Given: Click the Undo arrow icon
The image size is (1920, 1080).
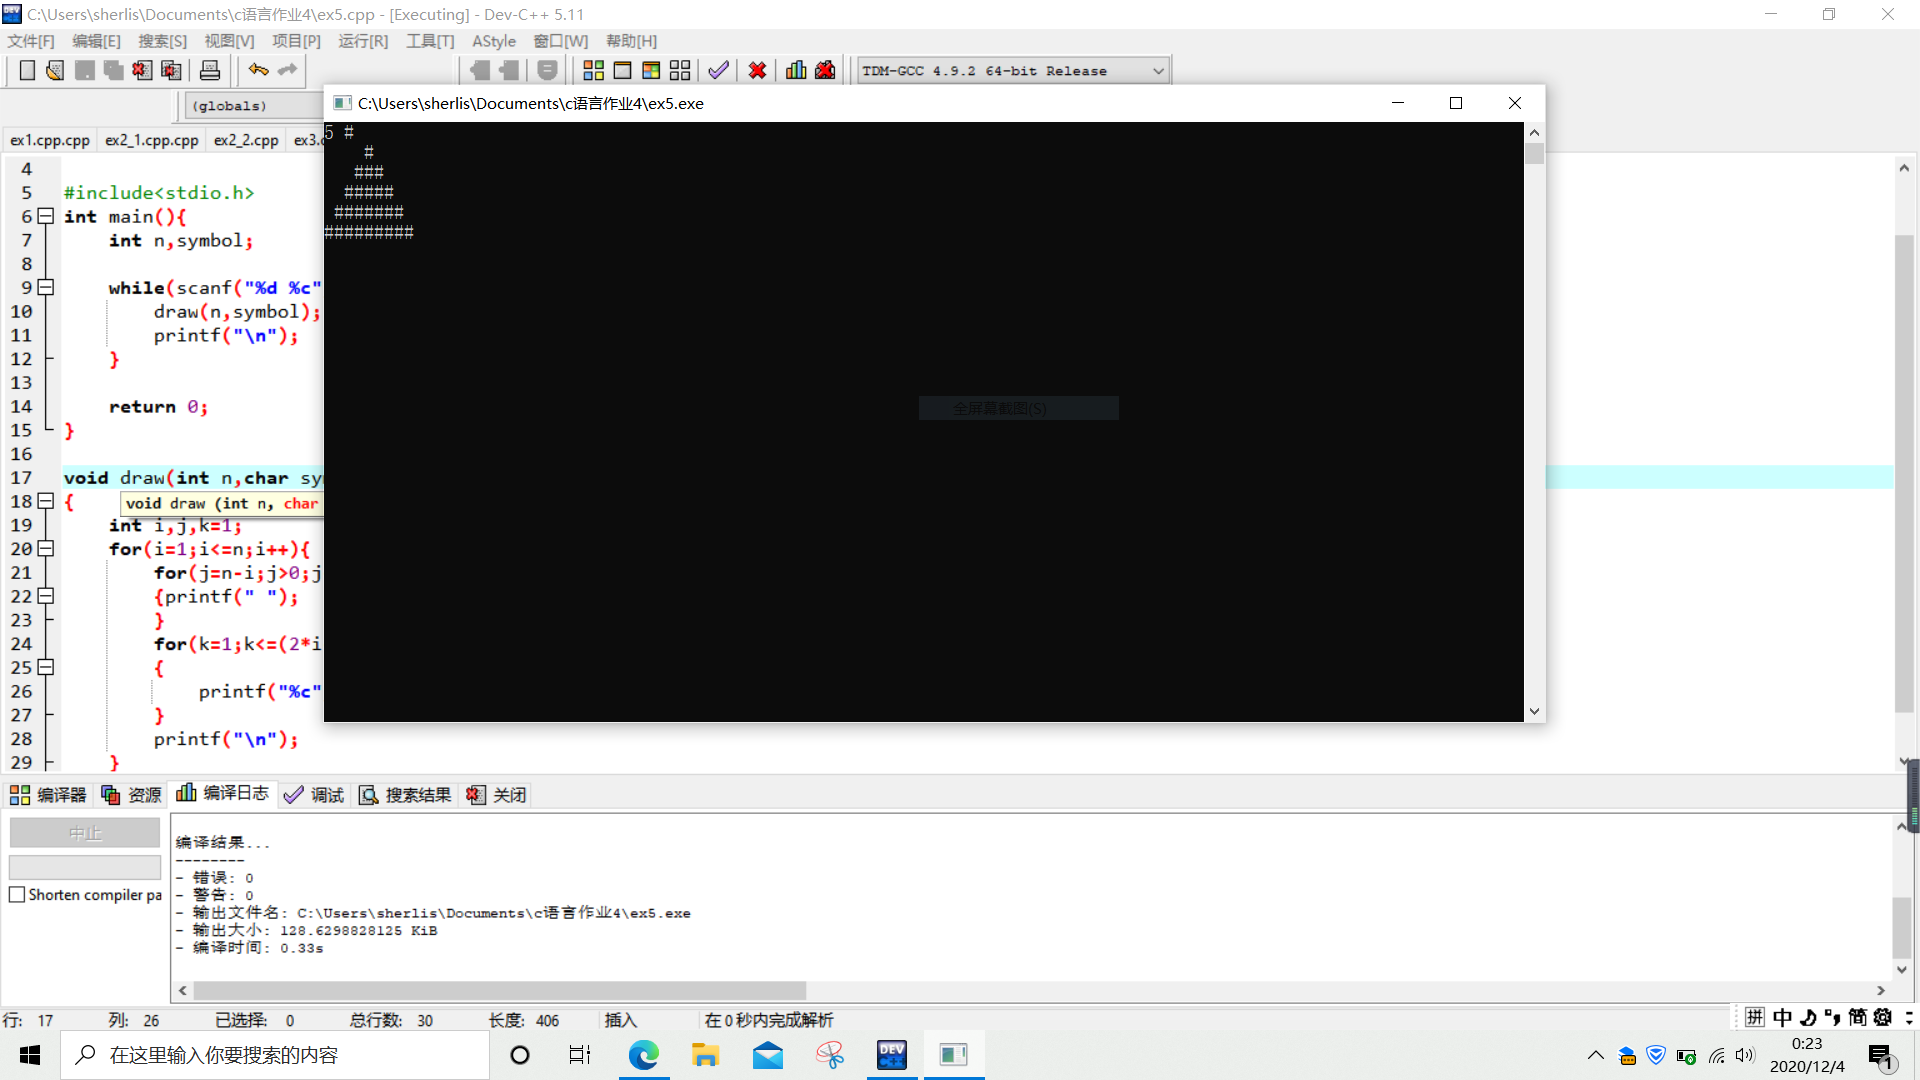Looking at the screenshot, I should click(258, 70).
